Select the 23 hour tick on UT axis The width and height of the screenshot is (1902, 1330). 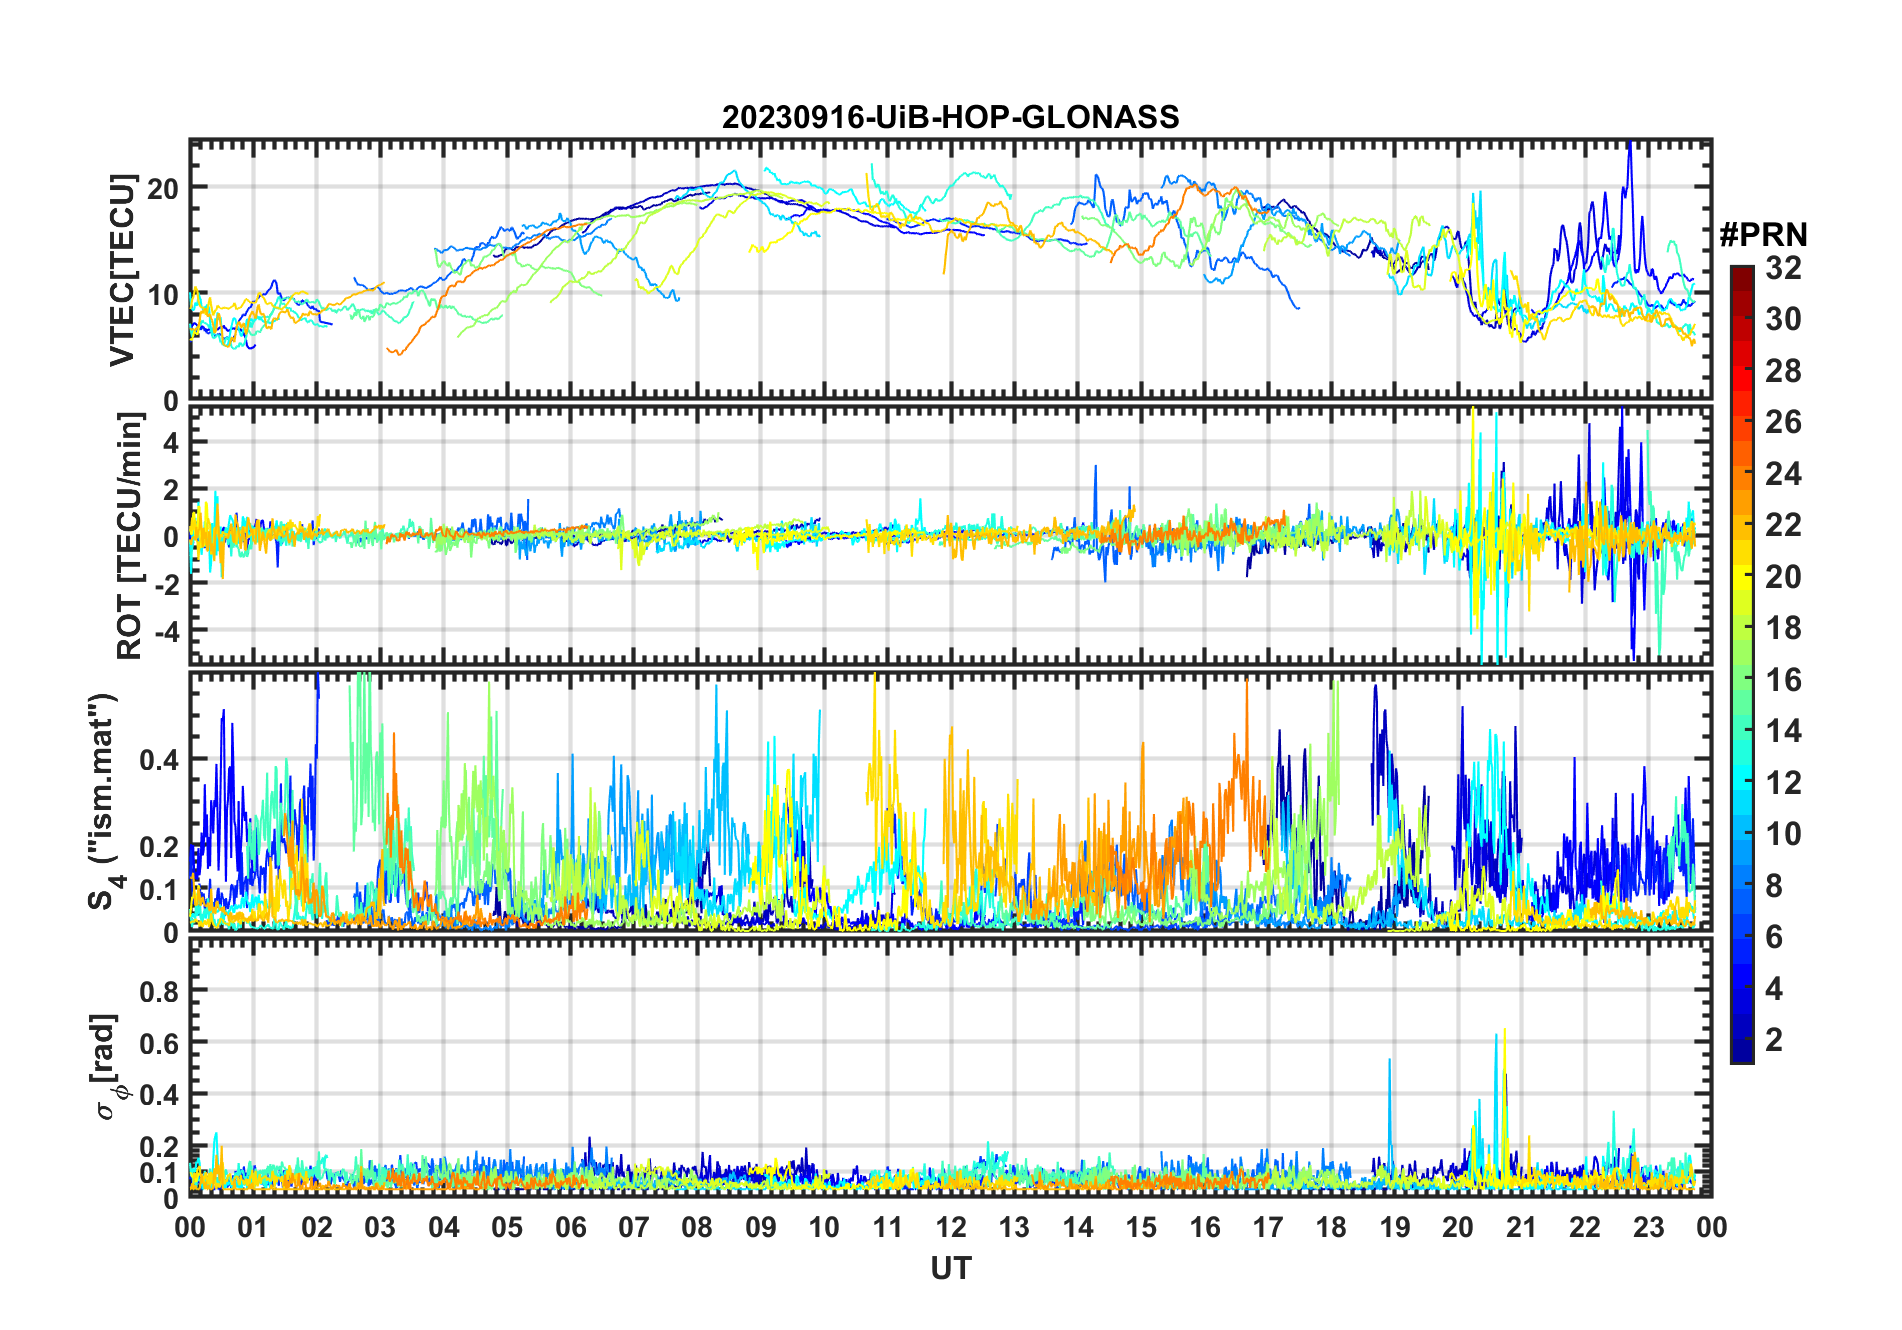[x=1648, y=1227]
